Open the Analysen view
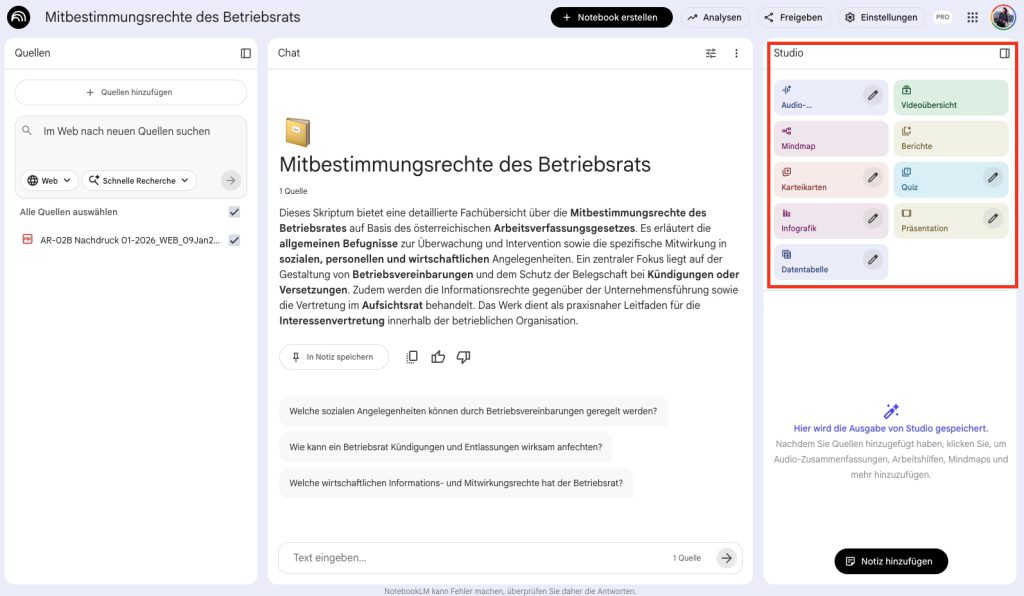 coord(715,17)
